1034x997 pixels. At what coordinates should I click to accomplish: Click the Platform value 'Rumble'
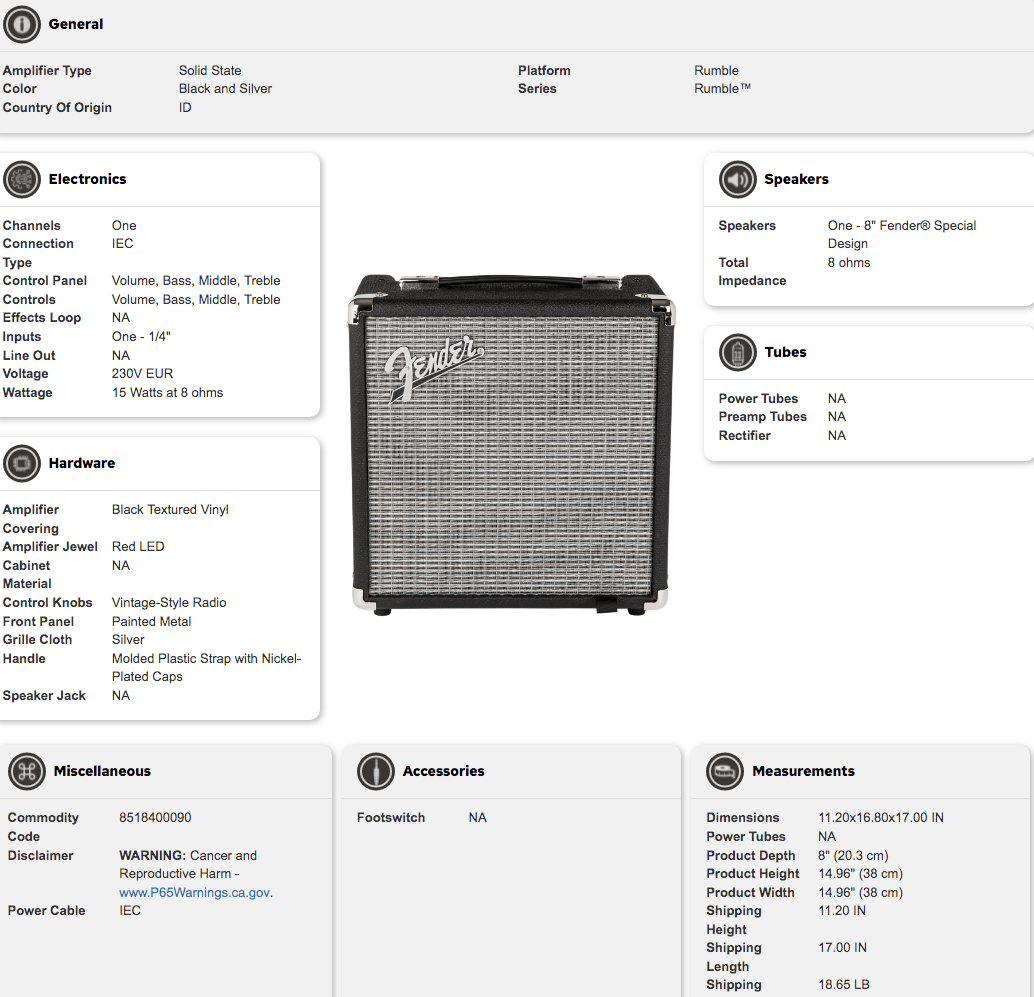coord(716,71)
